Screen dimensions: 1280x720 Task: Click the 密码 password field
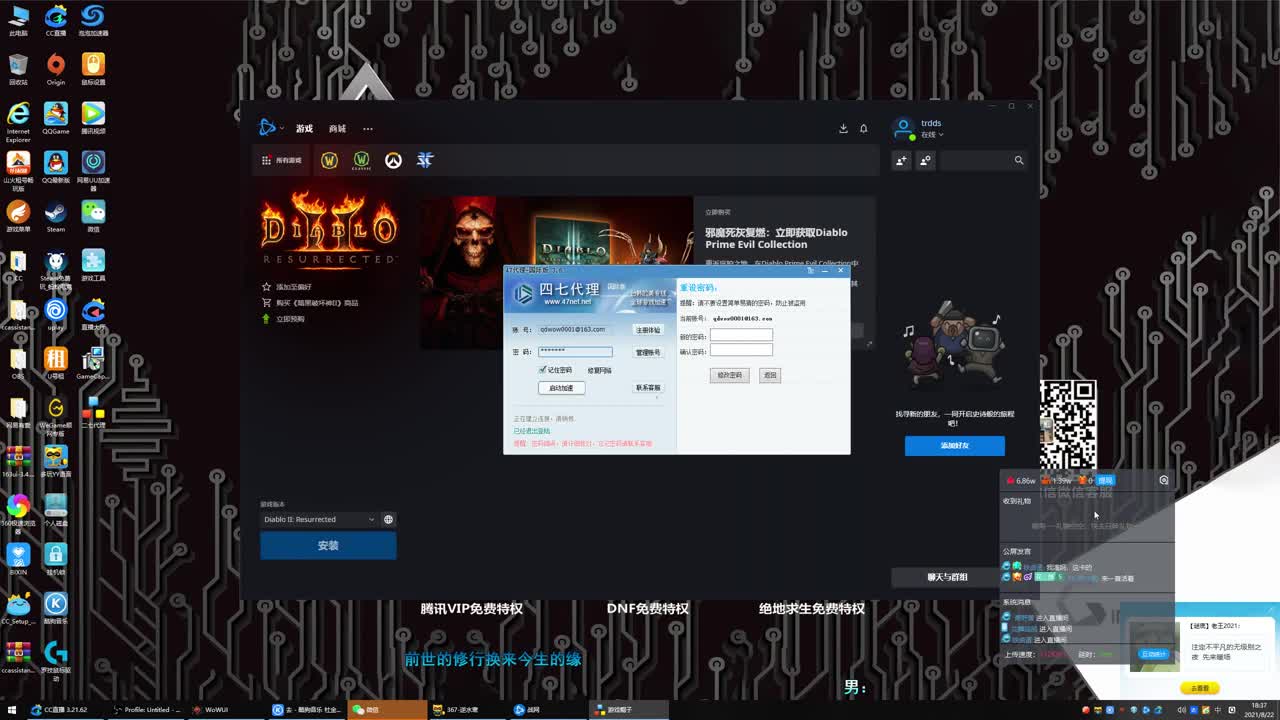click(575, 352)
